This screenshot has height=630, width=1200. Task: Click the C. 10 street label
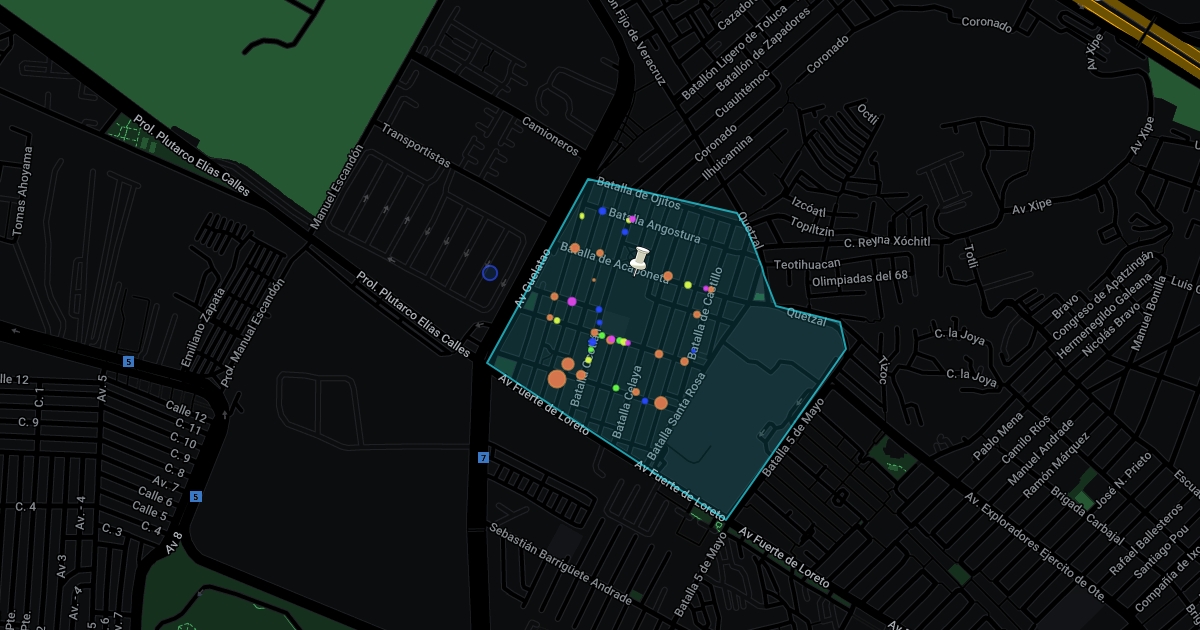[184, 441]
